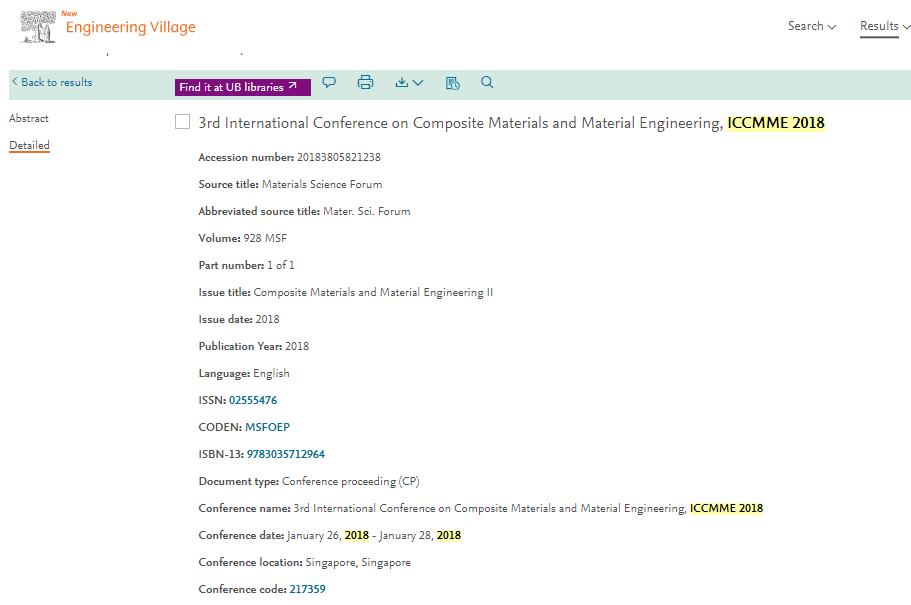
Task: Click Find it at UB libraries button
Action: point(243,87)
